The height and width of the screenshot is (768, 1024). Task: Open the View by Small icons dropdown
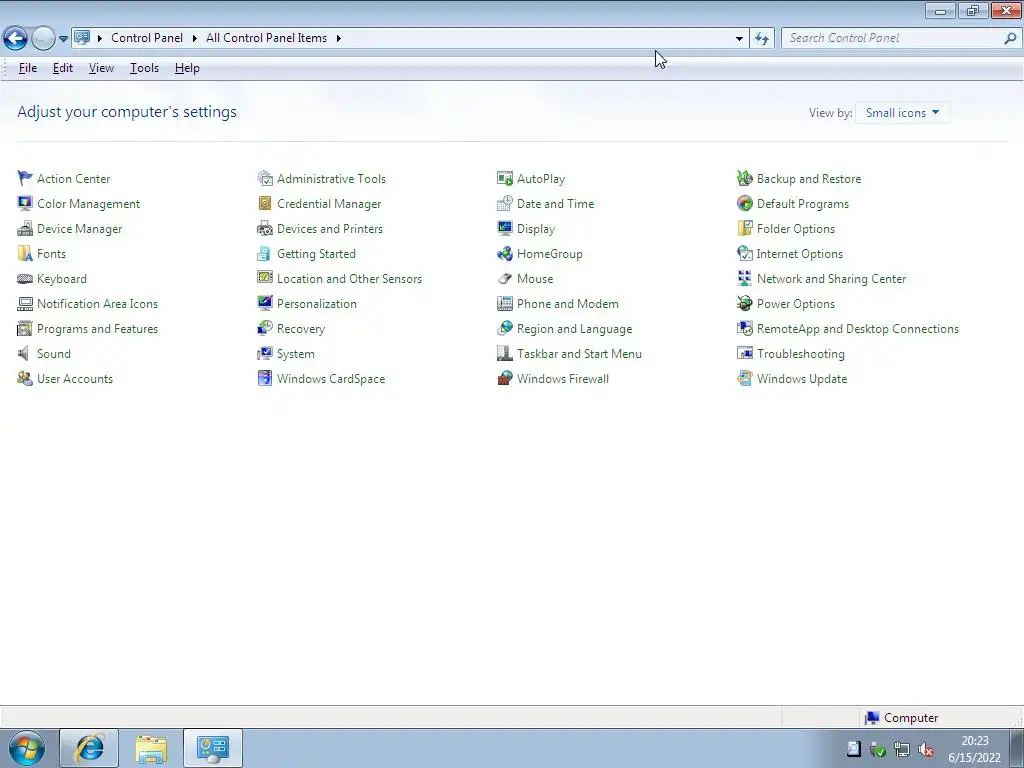pos(903,112)
